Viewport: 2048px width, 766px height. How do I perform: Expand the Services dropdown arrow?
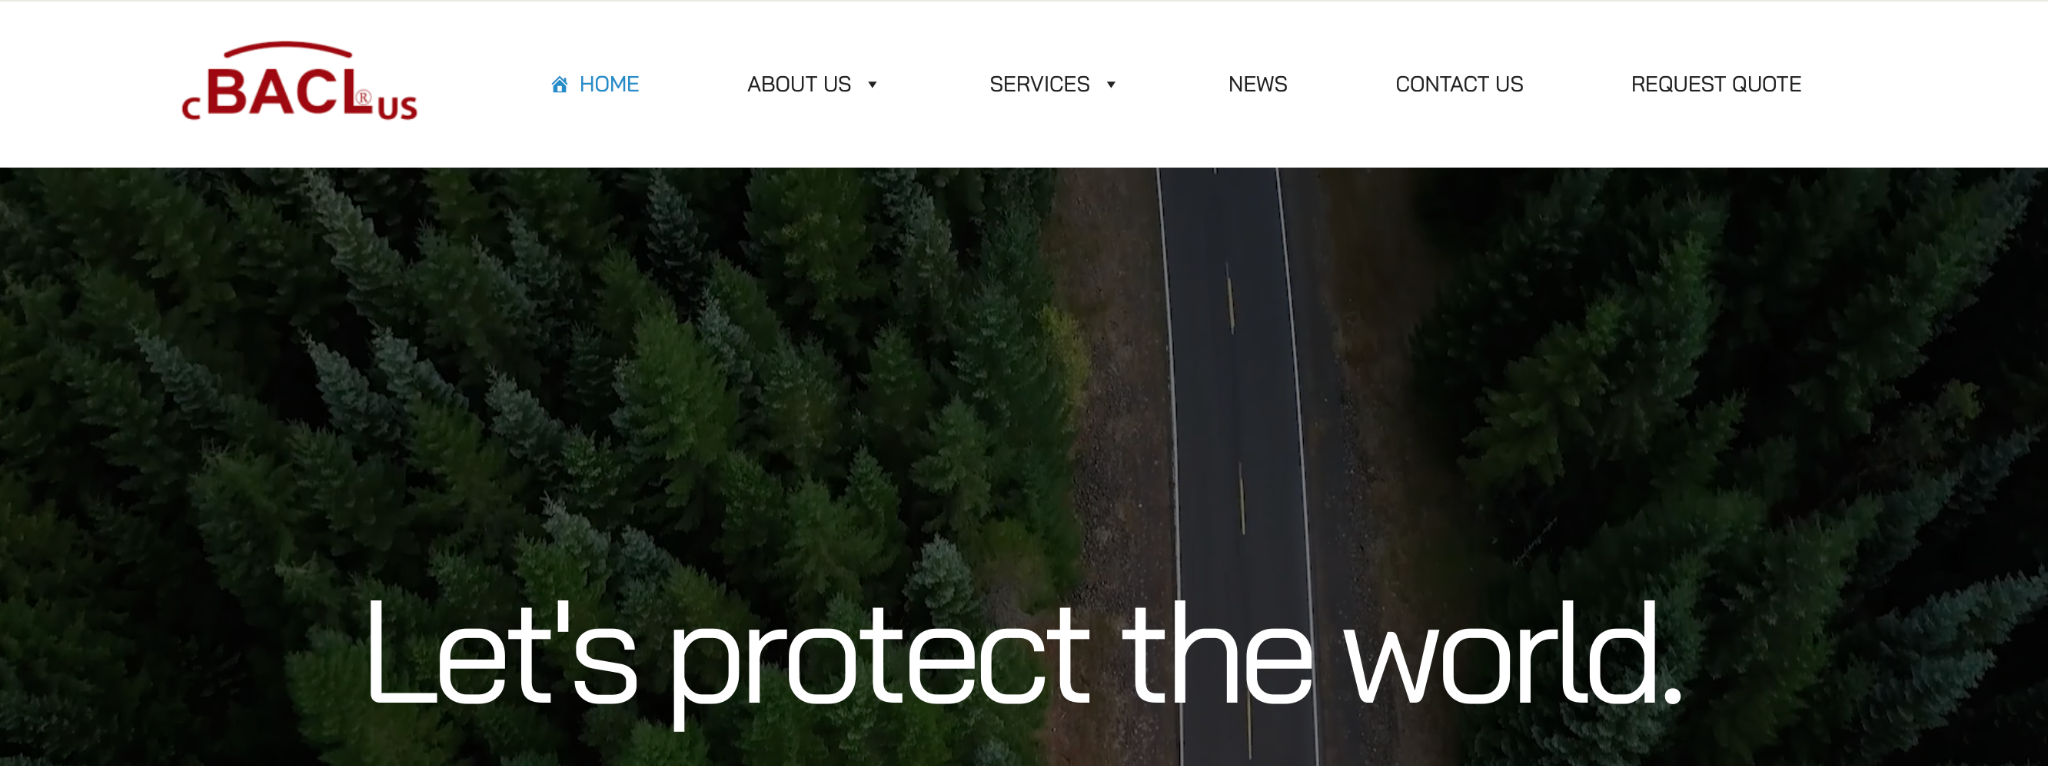click(1111, 85)
